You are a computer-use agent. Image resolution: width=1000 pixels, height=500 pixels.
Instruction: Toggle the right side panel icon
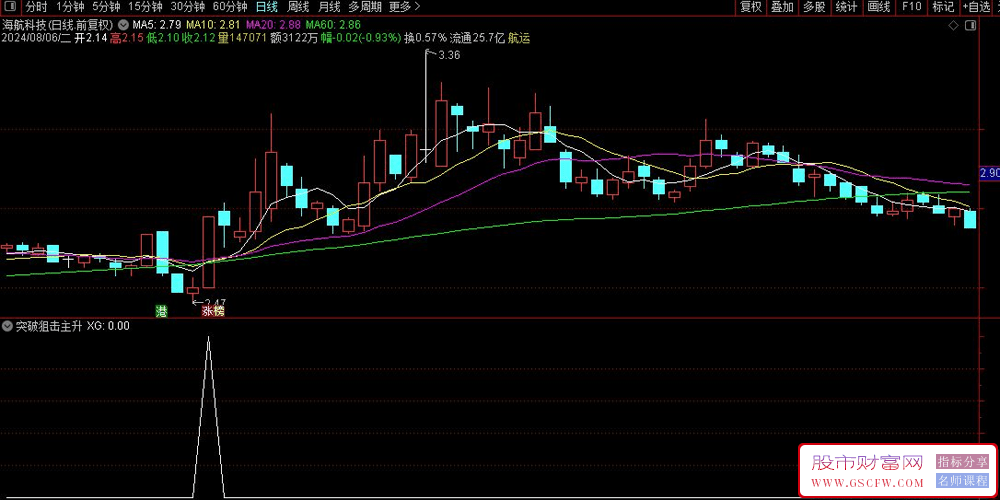tap(971, 26)
